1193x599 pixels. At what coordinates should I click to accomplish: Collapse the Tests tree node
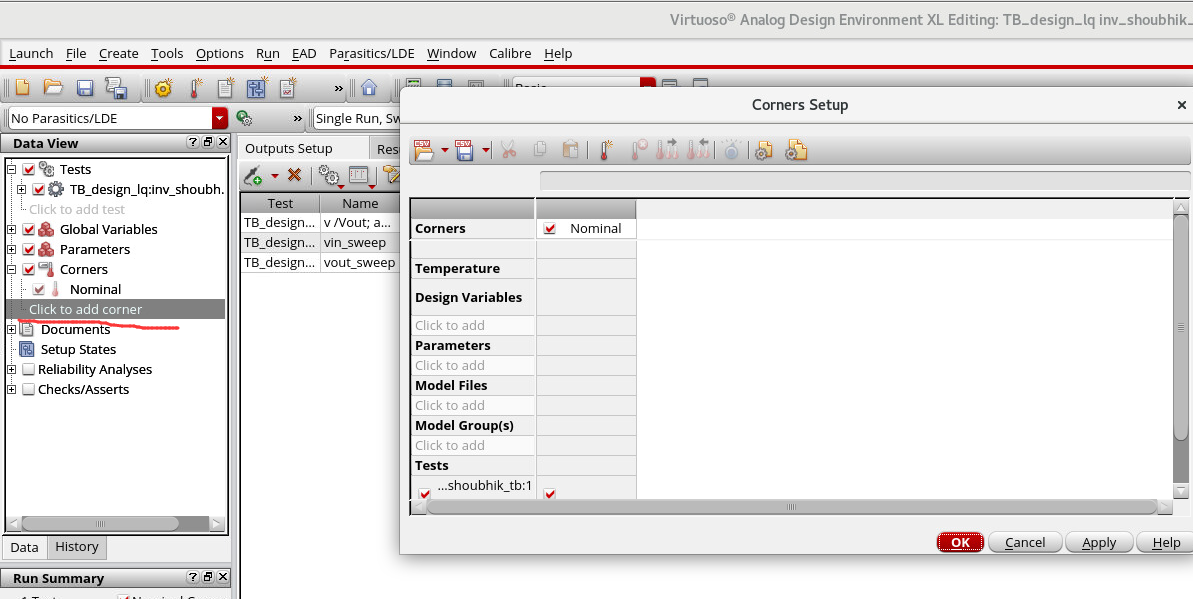11,169
